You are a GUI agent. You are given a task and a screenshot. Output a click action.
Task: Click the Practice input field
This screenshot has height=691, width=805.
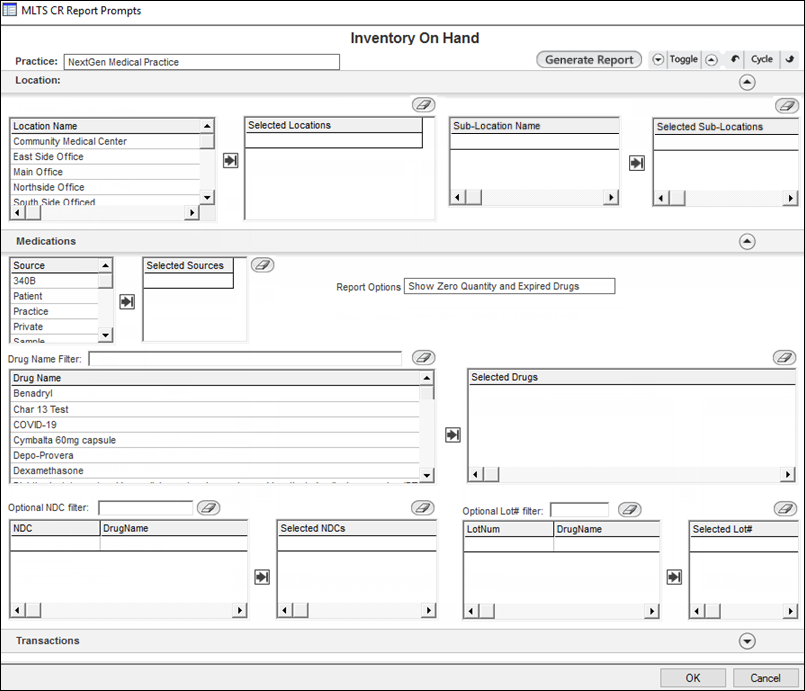point(201,62)
